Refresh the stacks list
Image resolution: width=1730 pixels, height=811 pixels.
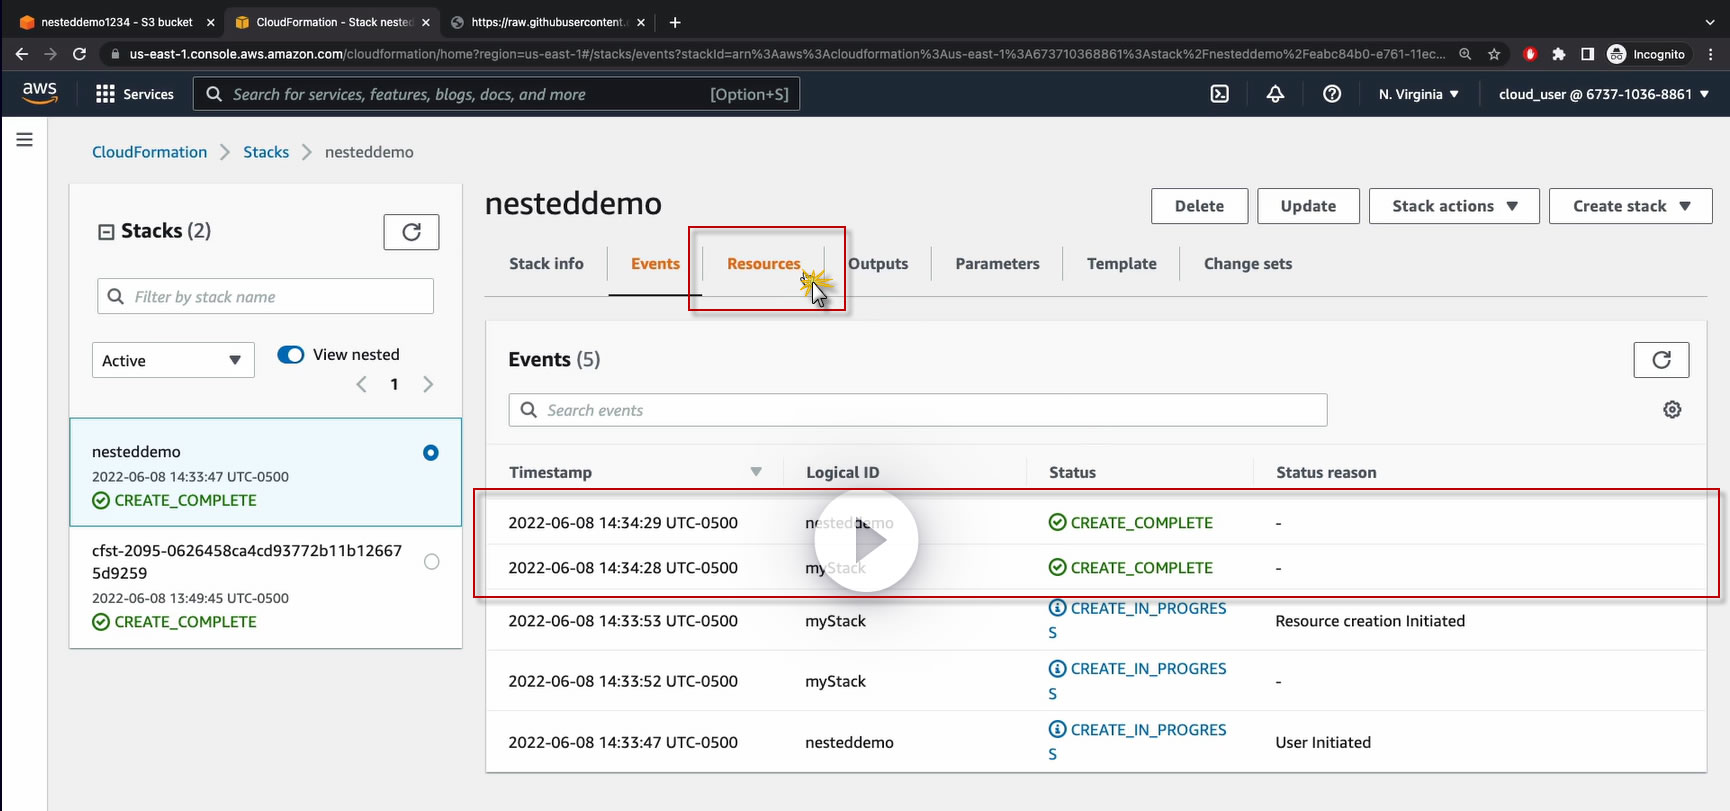(411, 232)
